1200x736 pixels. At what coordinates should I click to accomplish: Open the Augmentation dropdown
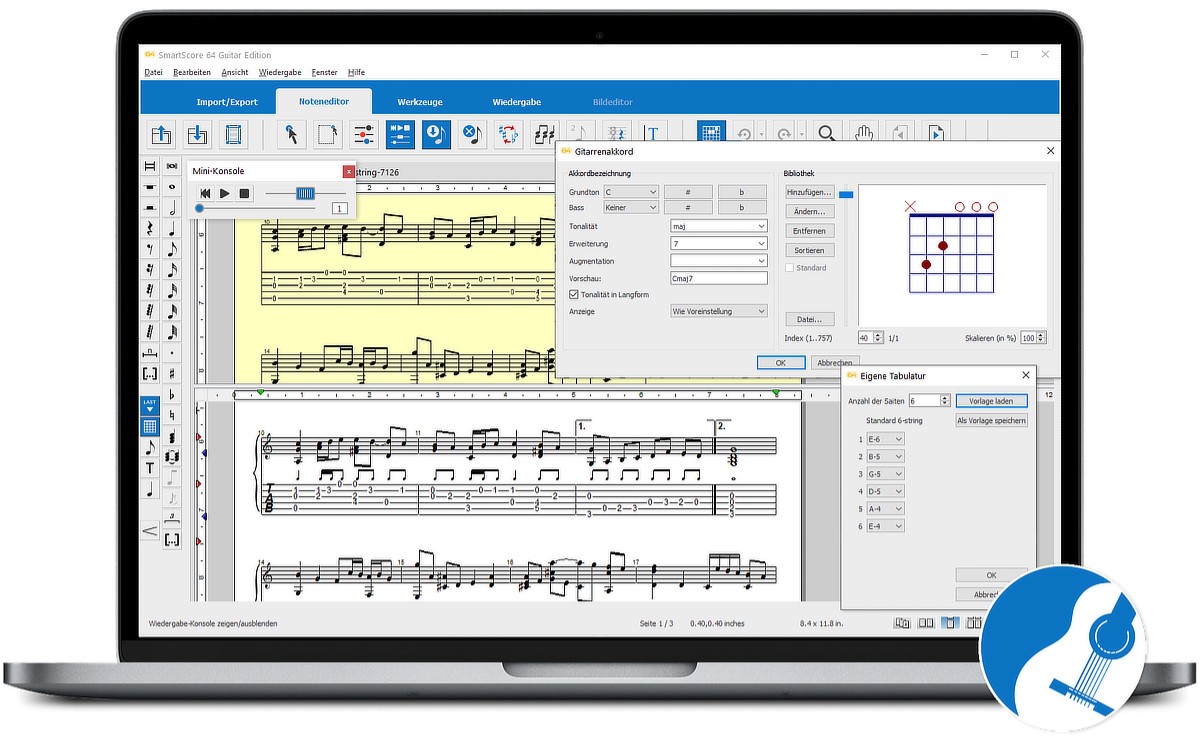pyautogui.click(x=719, y=261)
